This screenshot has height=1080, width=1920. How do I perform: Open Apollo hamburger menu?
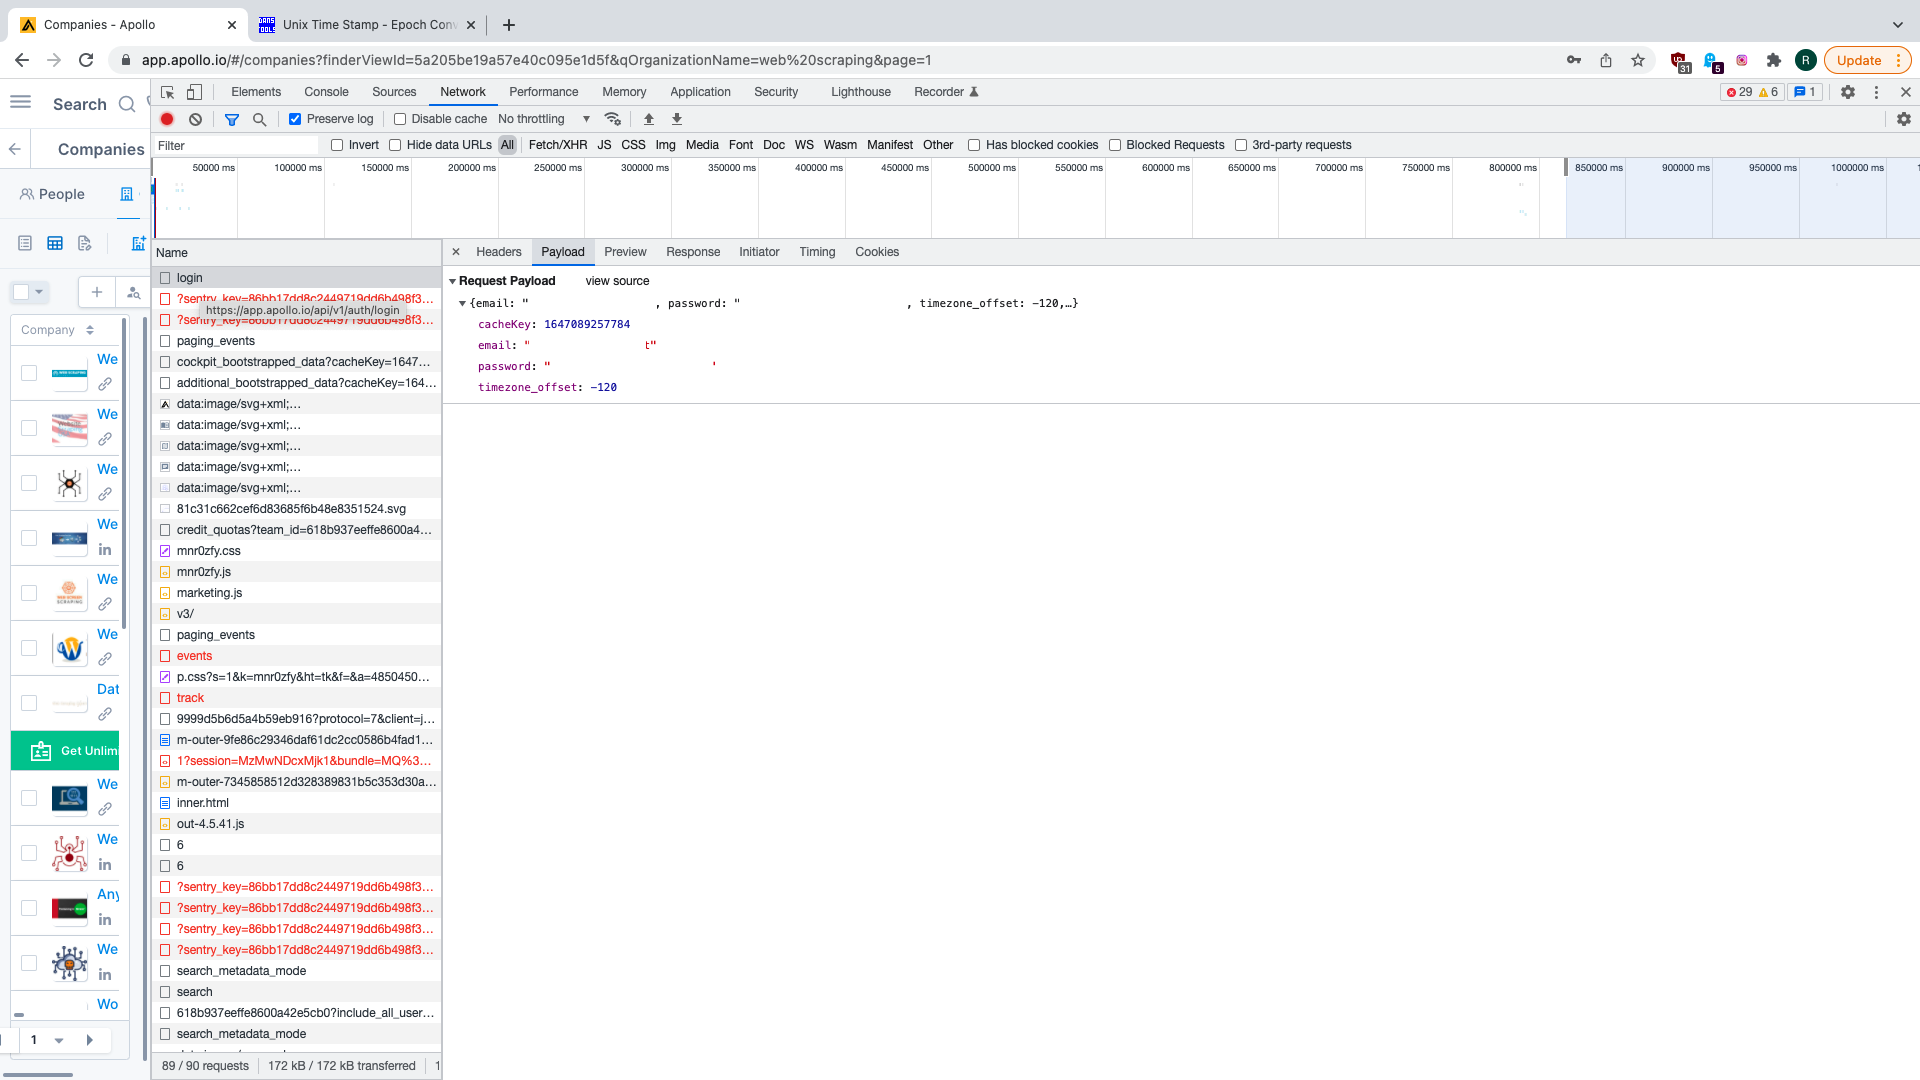20,102
